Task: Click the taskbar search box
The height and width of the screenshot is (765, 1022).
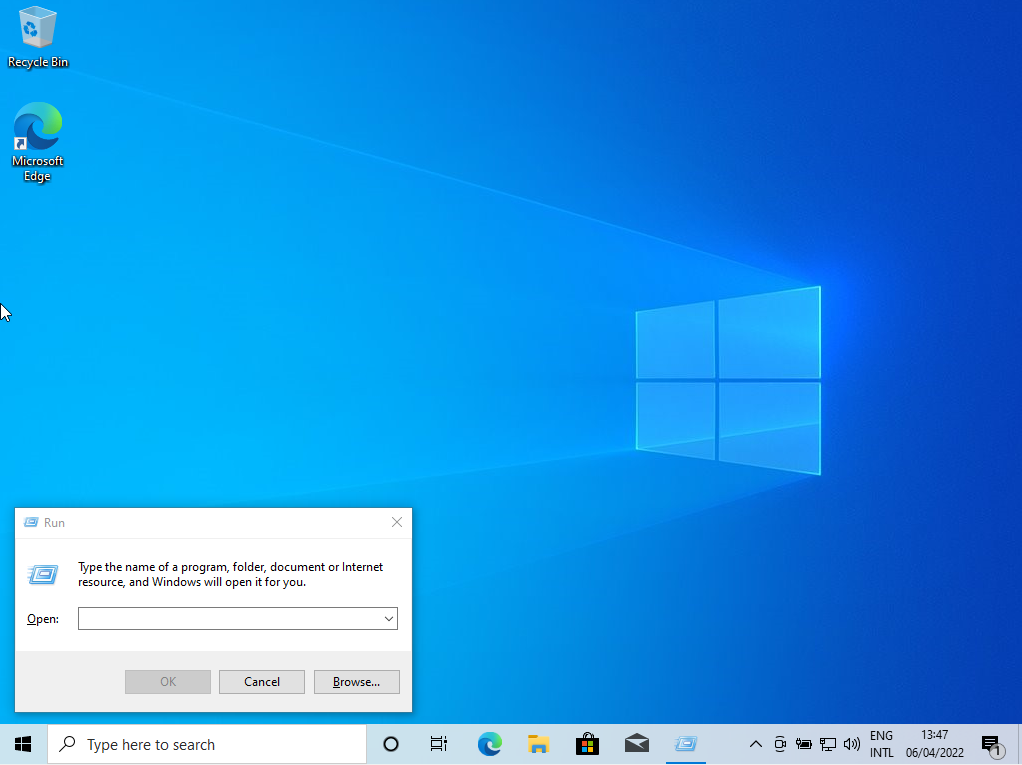Action: pyautogui.click(x=207, y=744)
